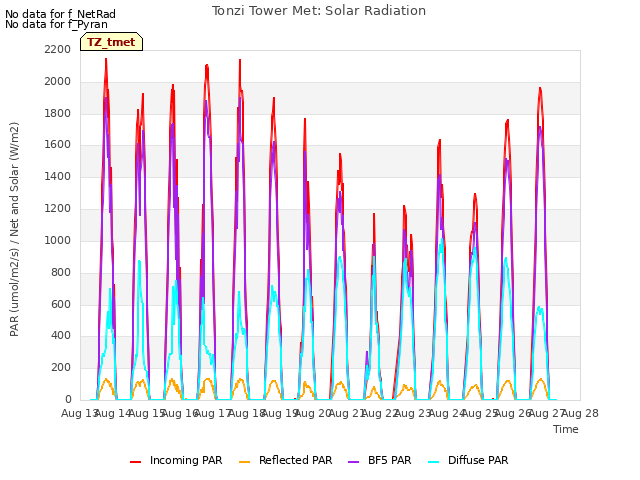Click the purple BF5 PAR legend swatch
The image size is (640, 480).
coord(353,462)
